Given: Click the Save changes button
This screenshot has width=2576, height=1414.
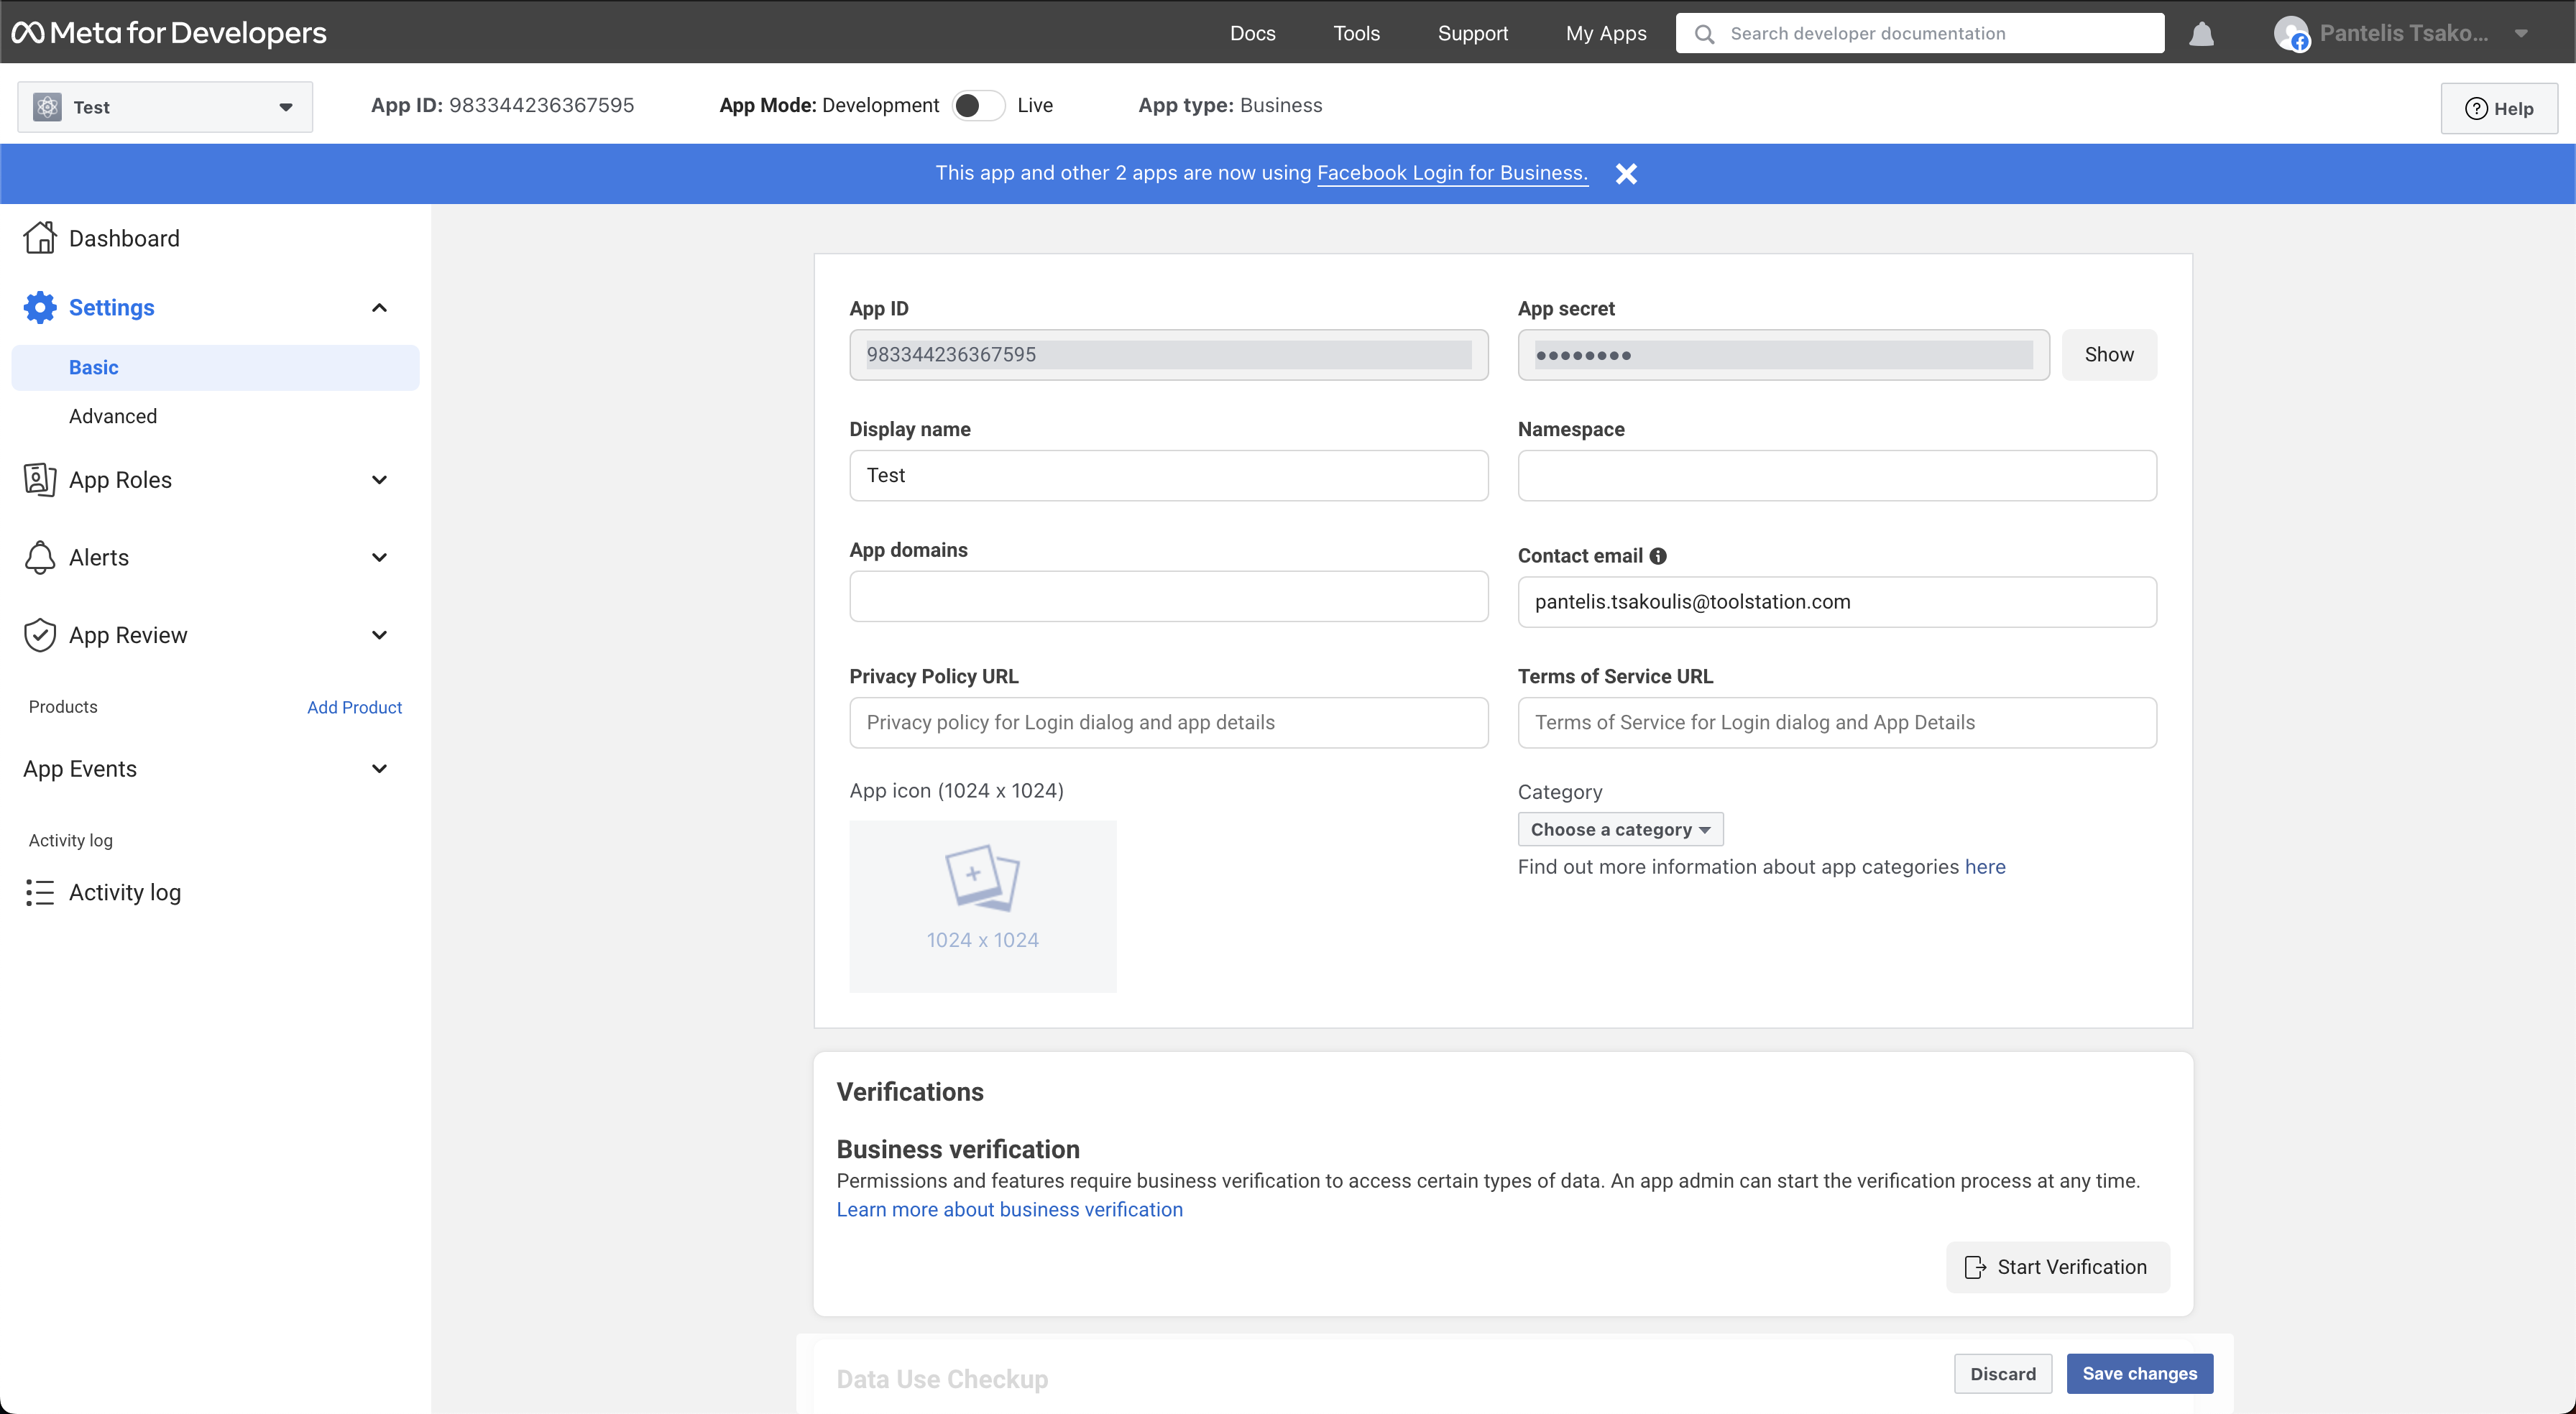Looking at the screenshot, I should 2139,1373.
